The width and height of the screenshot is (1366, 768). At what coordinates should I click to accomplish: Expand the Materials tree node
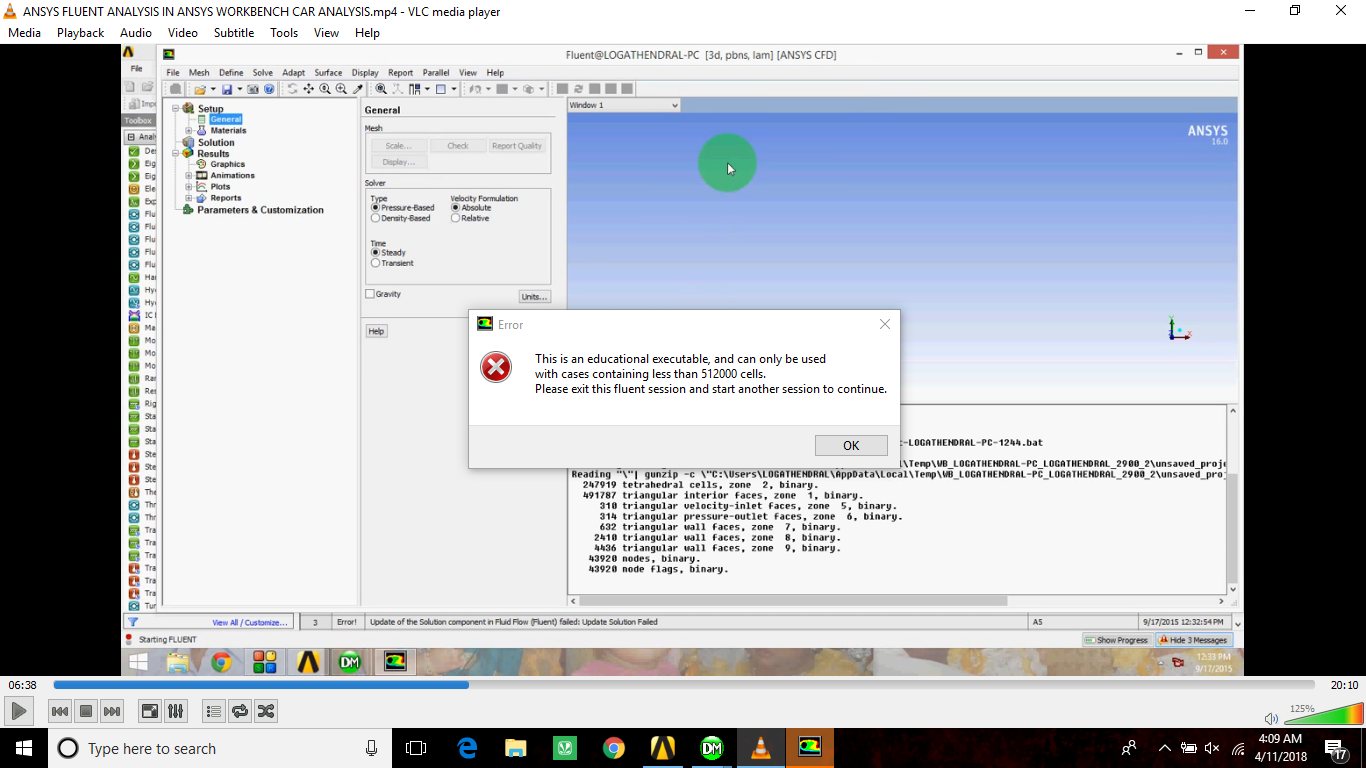coord(188,130)
